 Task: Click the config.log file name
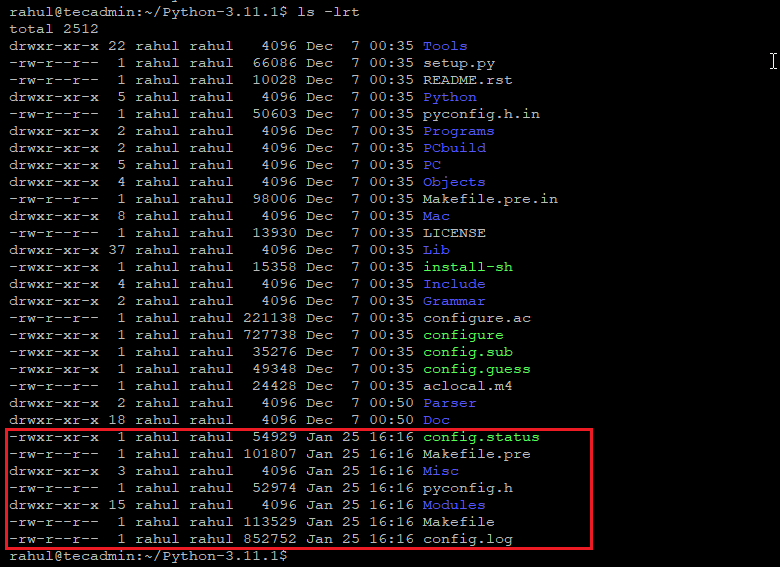[467, 539]
